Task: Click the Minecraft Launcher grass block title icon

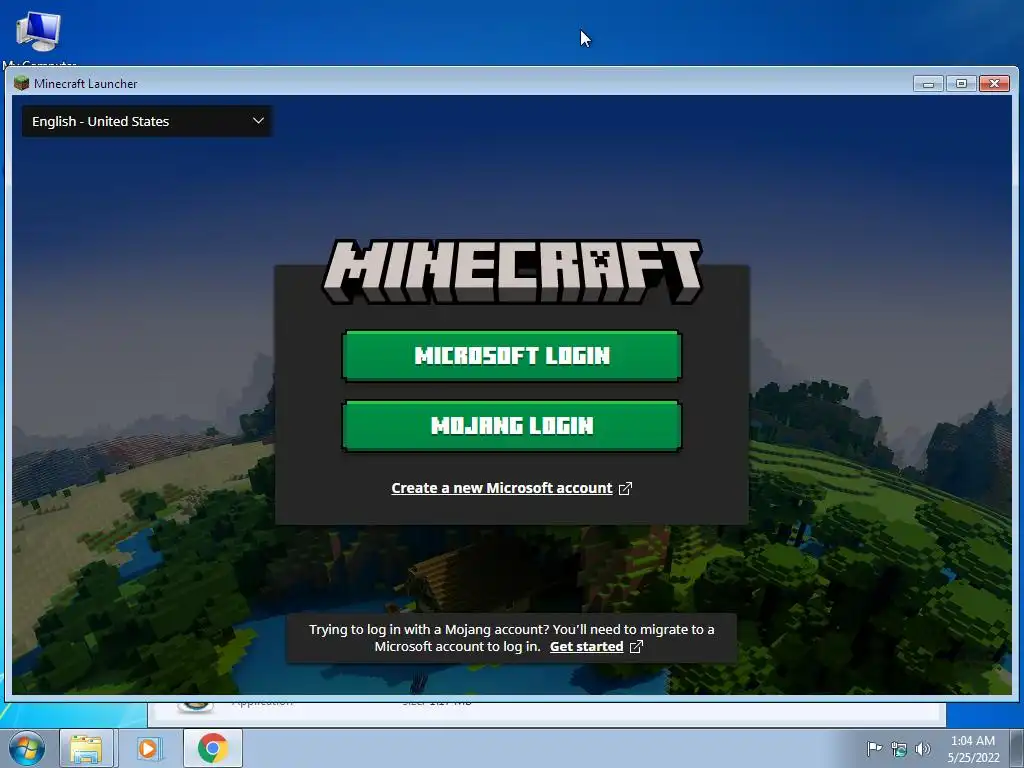Action: click(x=22, y=83)
